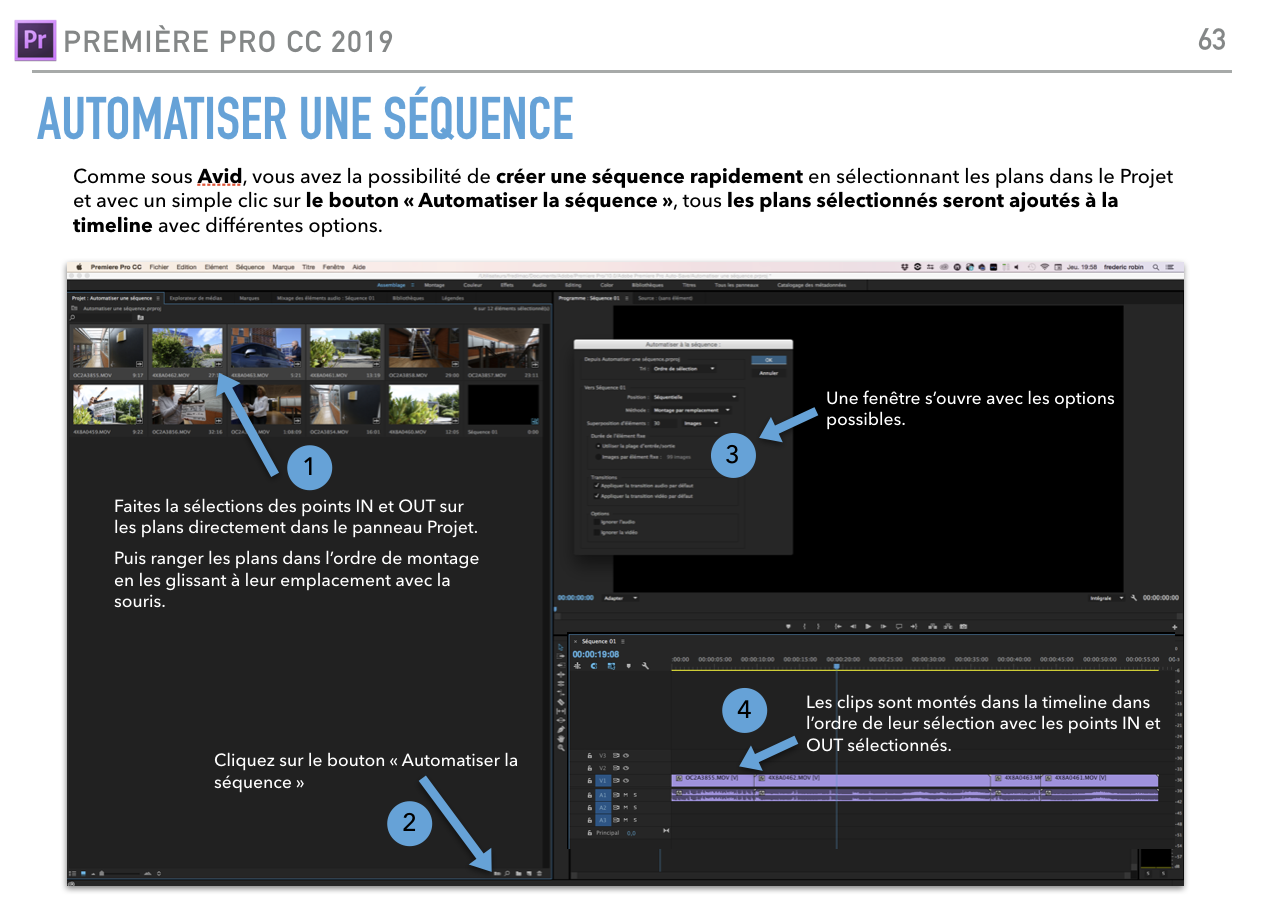
Task: Click the export frame camera icon
Action: (x=963, y=626)
